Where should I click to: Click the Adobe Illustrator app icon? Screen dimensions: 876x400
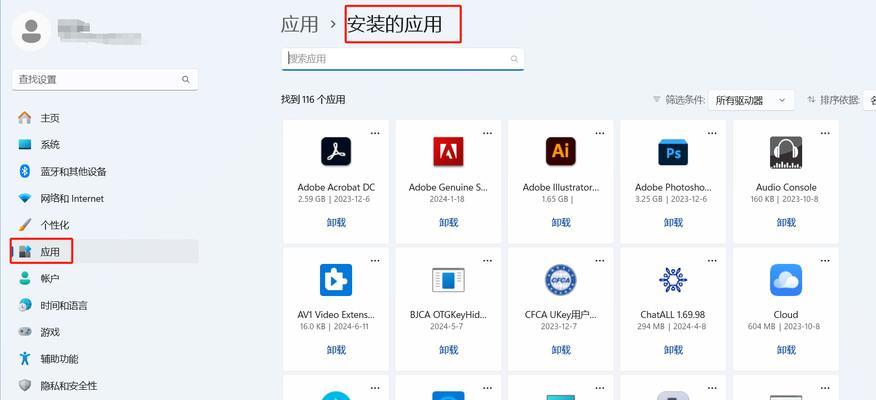click(x=560, y=151)
